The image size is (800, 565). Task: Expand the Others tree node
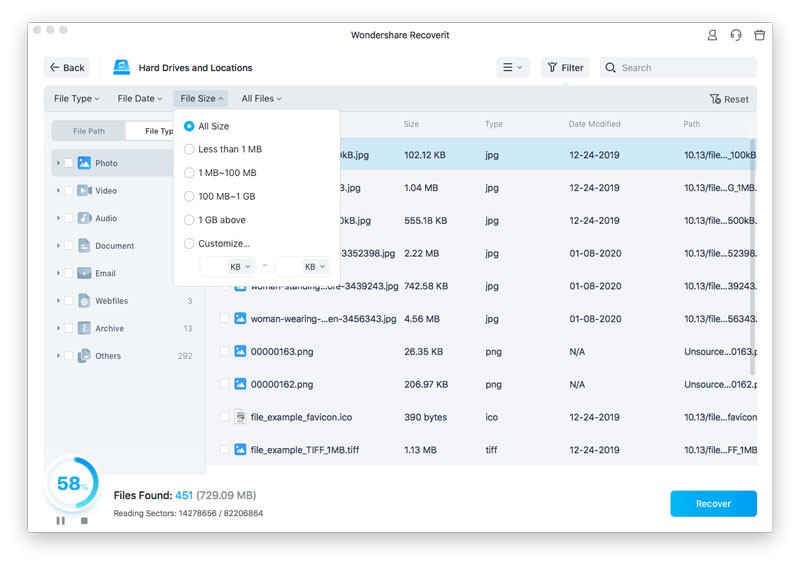(x=58, y=356)
